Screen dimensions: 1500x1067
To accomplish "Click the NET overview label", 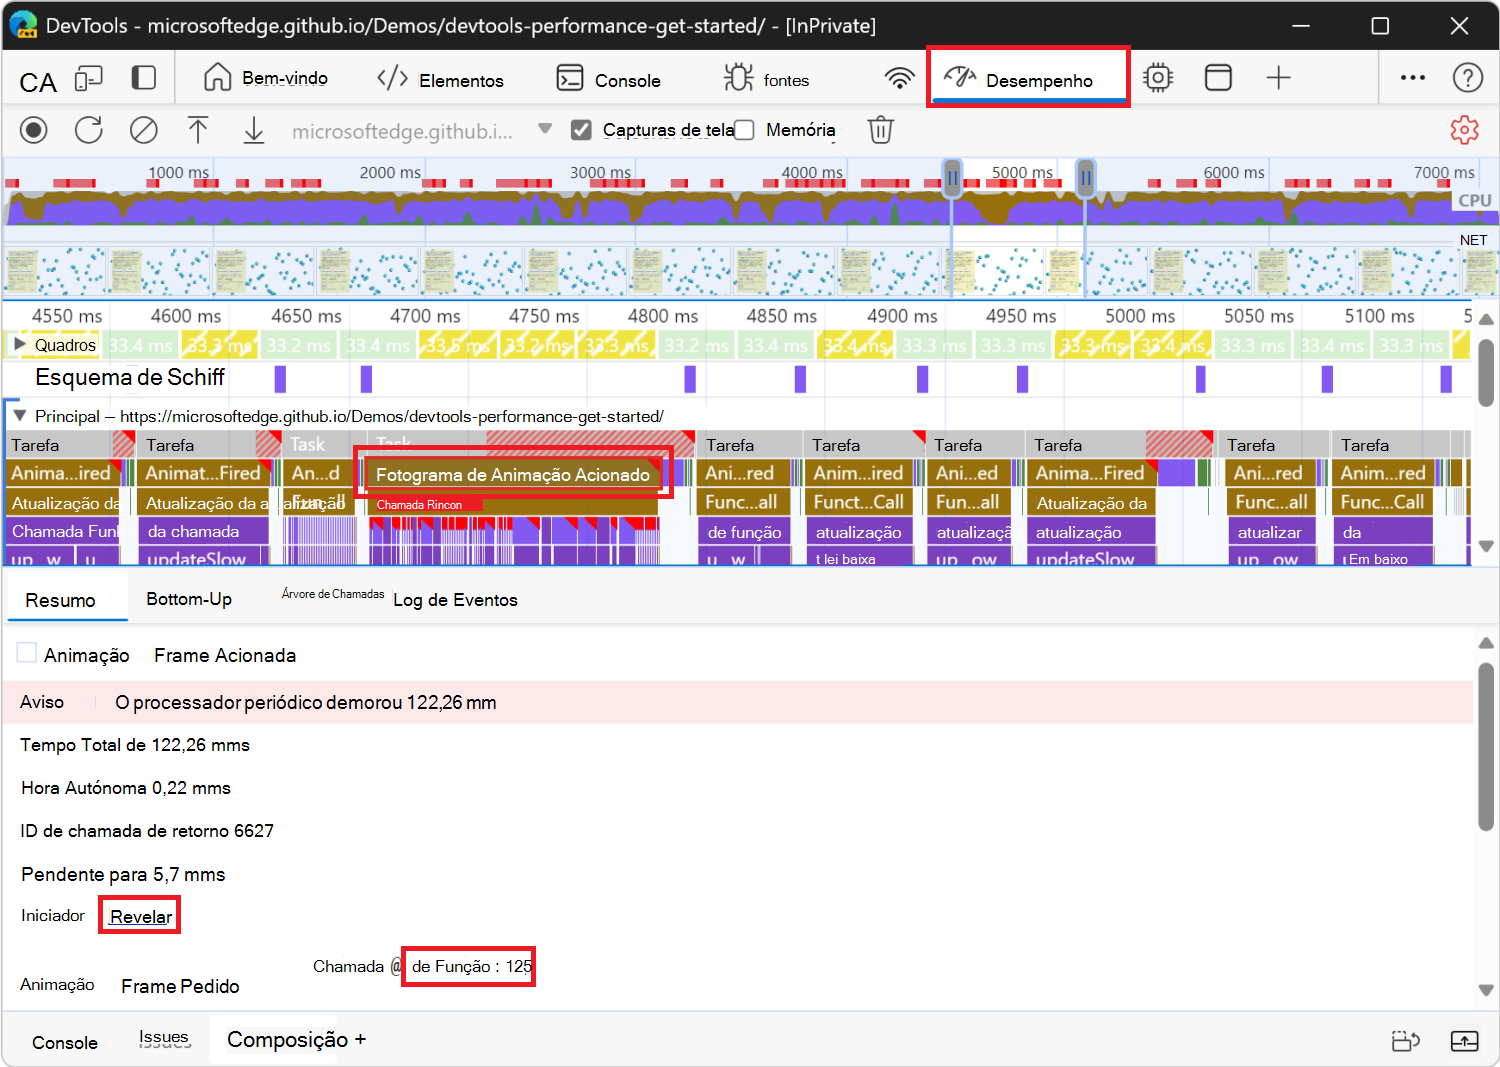I will click(1473, 240).
